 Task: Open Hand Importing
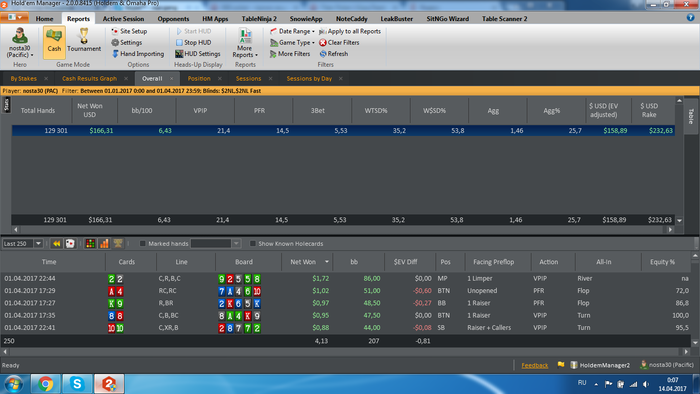(138, 54)
